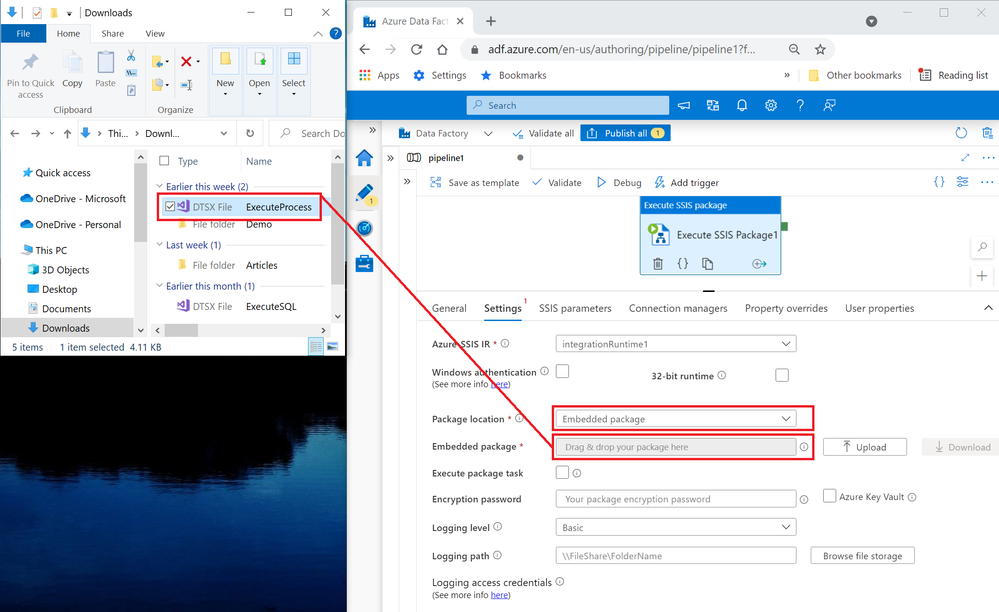Screen dimensions: 999x612
Task: Click Azure Search box
Action: (x=568, y=105)
